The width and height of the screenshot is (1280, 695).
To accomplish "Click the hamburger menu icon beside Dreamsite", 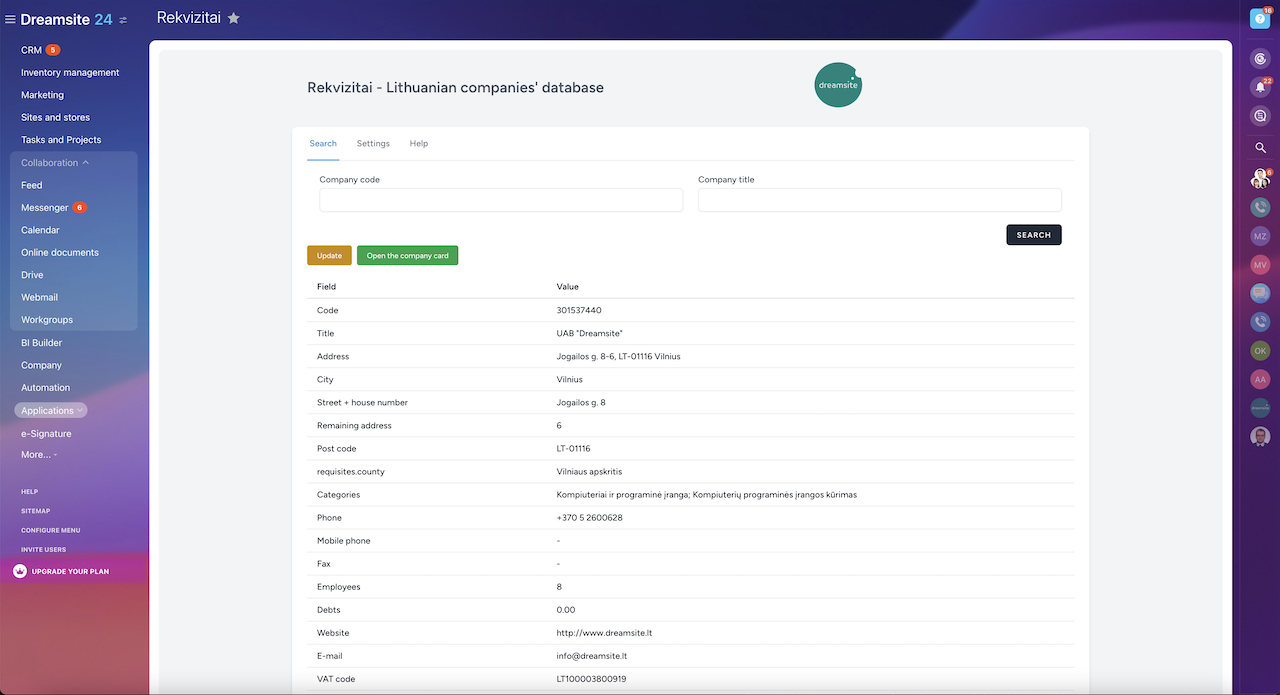I will click(11, 19).
